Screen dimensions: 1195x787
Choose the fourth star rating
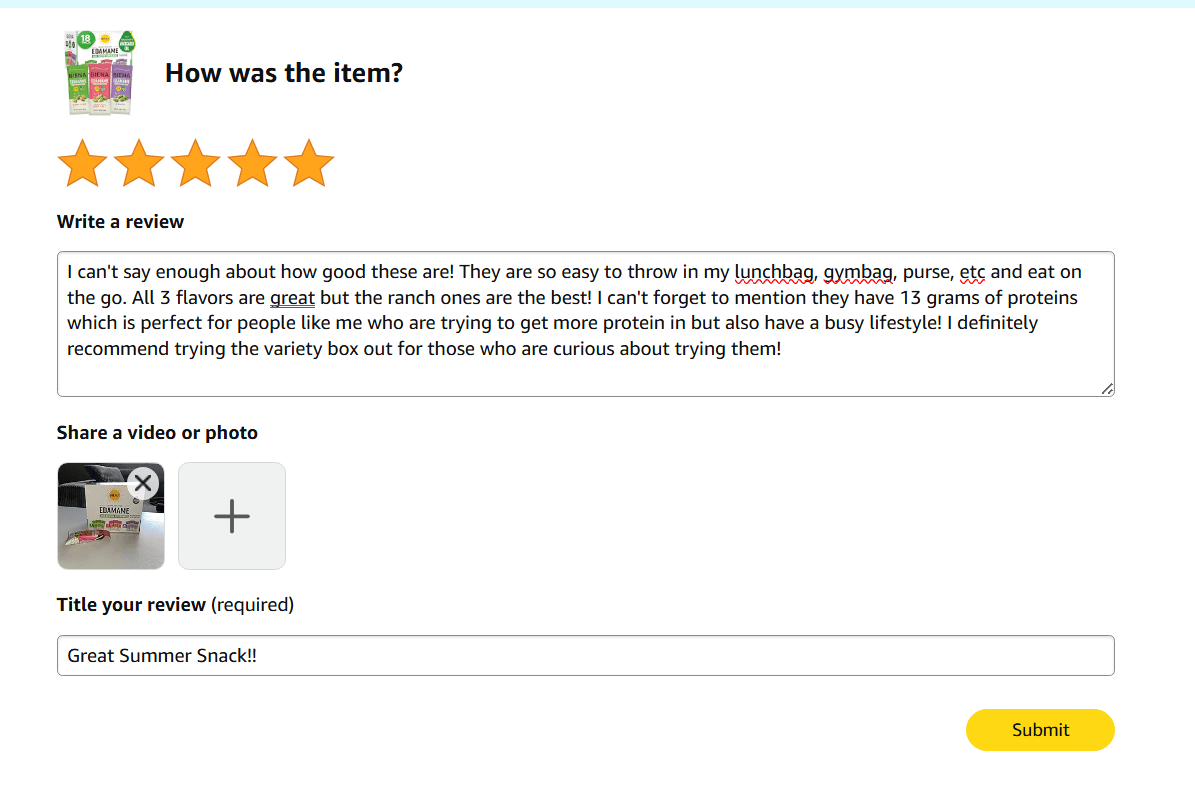252,164
